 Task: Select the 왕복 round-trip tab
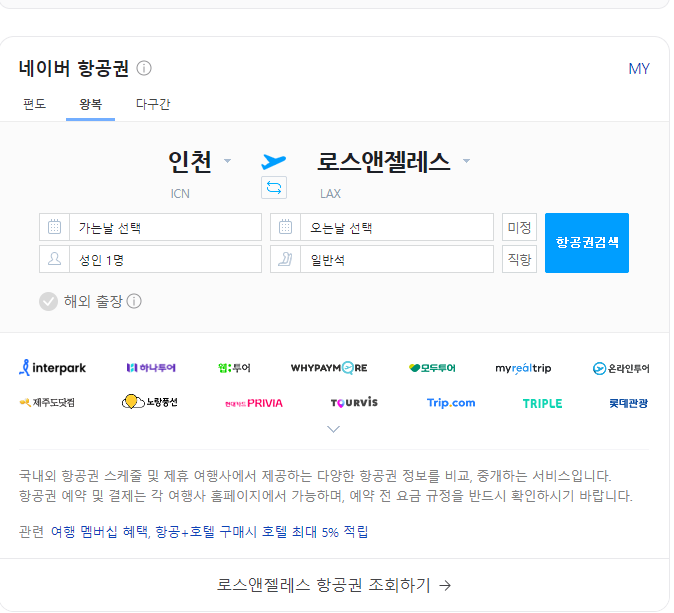pyautogui.click(x=90, y=104)
